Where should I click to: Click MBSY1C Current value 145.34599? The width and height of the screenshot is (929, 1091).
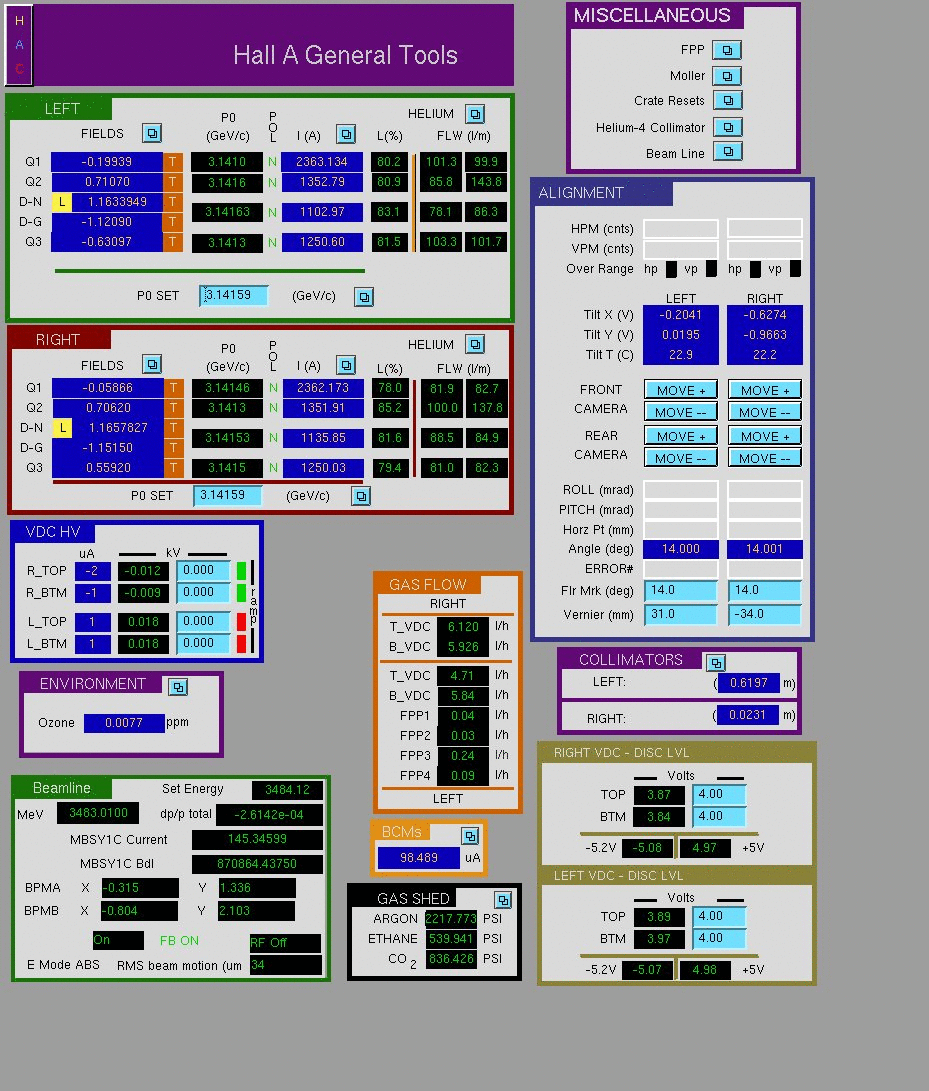(x=257, y=839)
